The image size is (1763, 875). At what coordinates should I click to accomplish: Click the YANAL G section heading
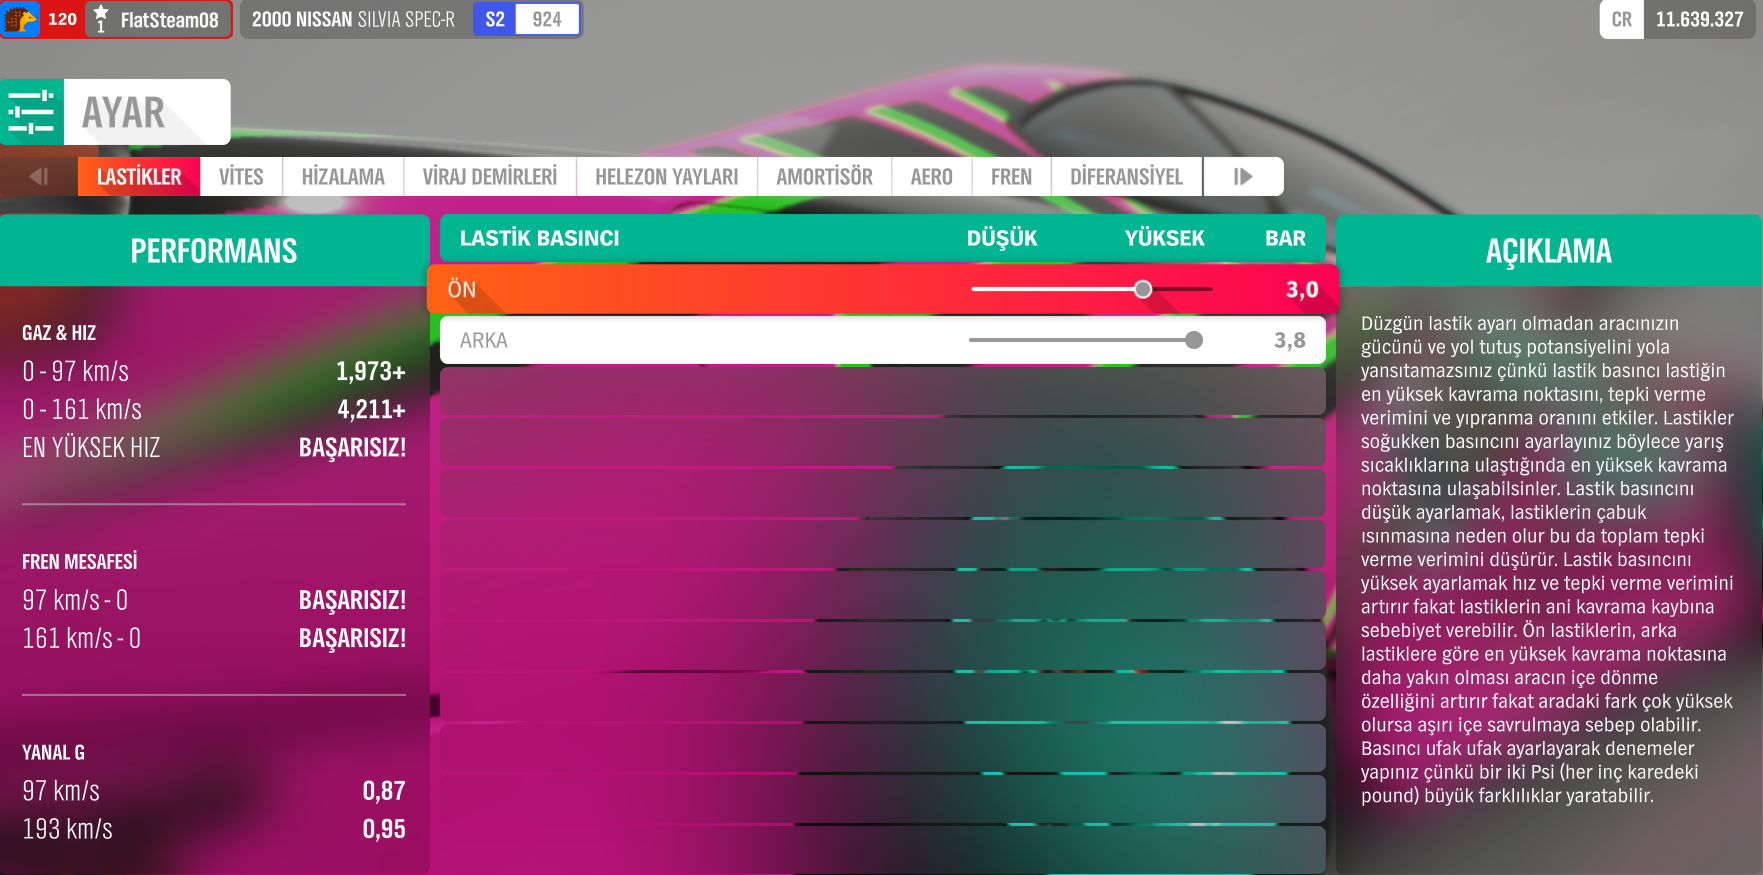coord(54,753)
